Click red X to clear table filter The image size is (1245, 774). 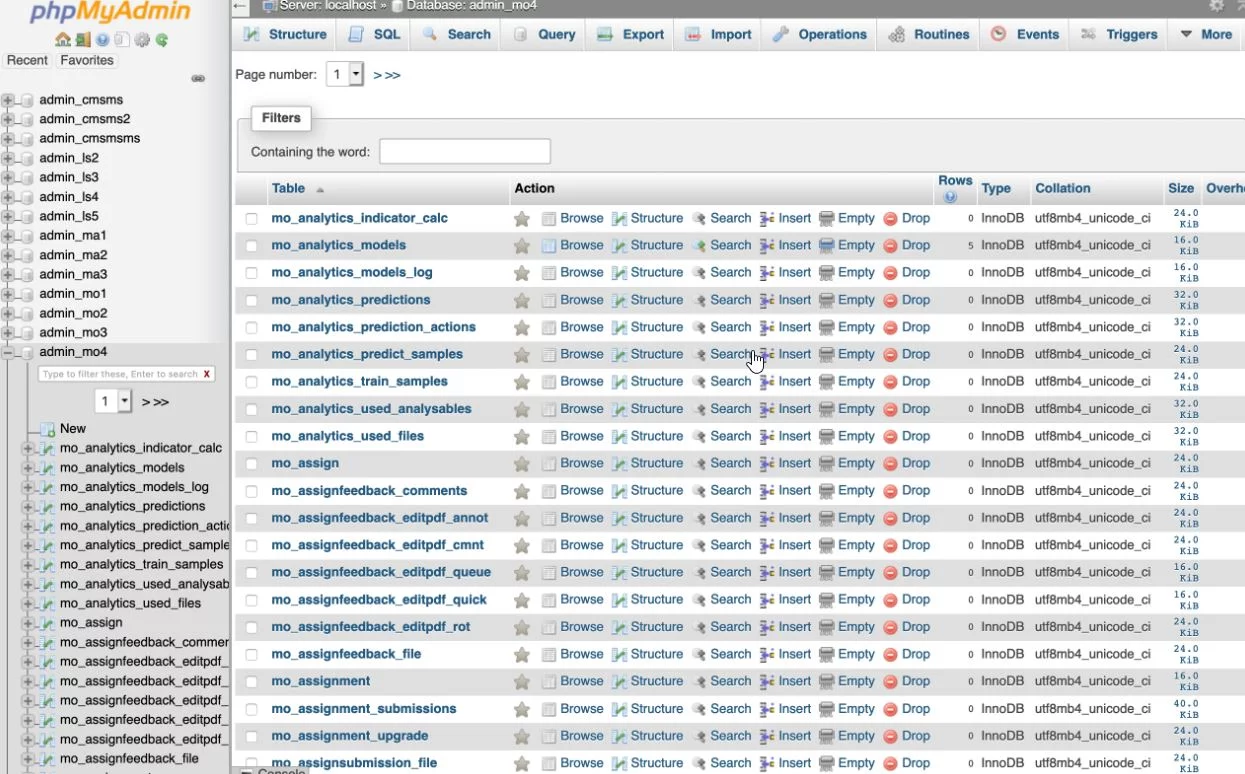pos(207,374)
